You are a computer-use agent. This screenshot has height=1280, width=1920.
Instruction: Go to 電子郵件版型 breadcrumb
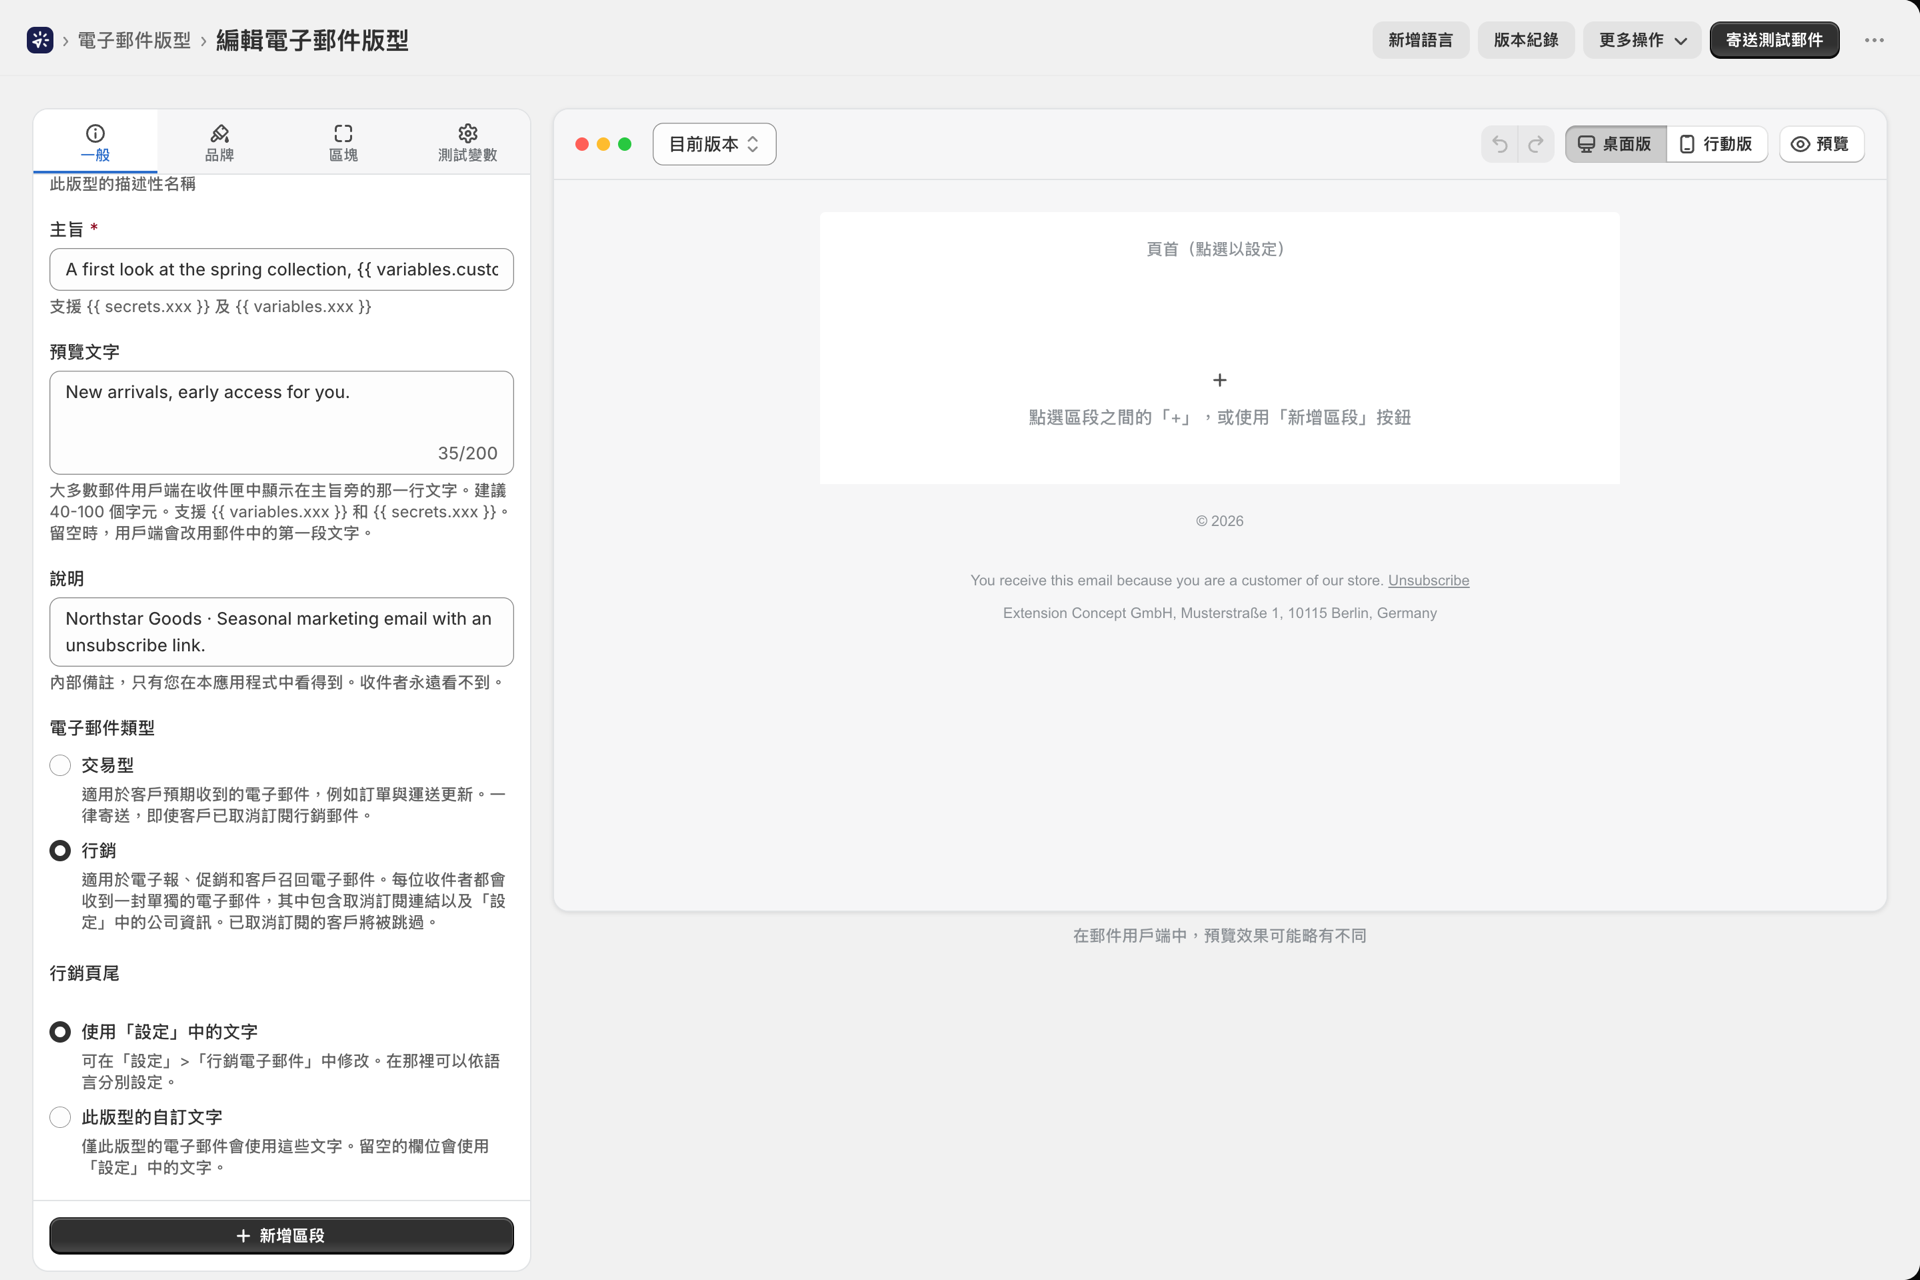pos(134,40)
